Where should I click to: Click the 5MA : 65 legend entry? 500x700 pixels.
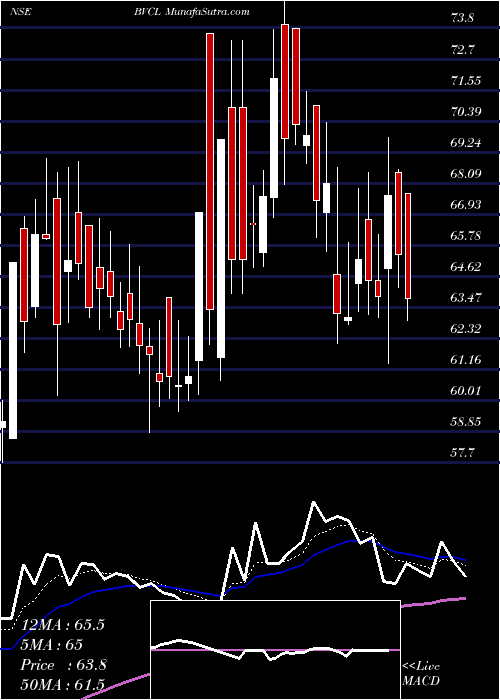pyautogui.click(x=52, y=645)
